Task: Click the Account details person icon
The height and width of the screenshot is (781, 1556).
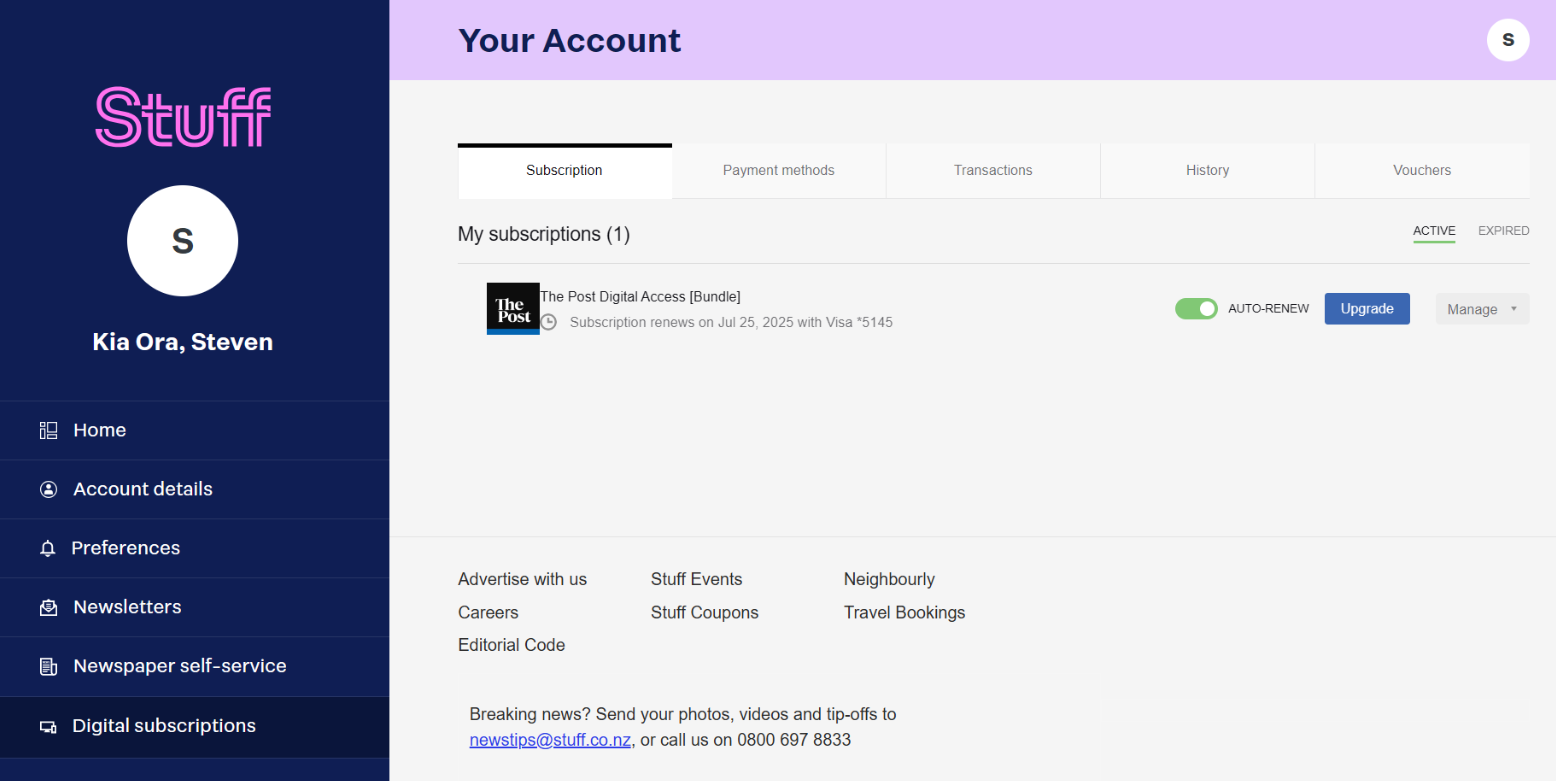Action: coord(48,489)
